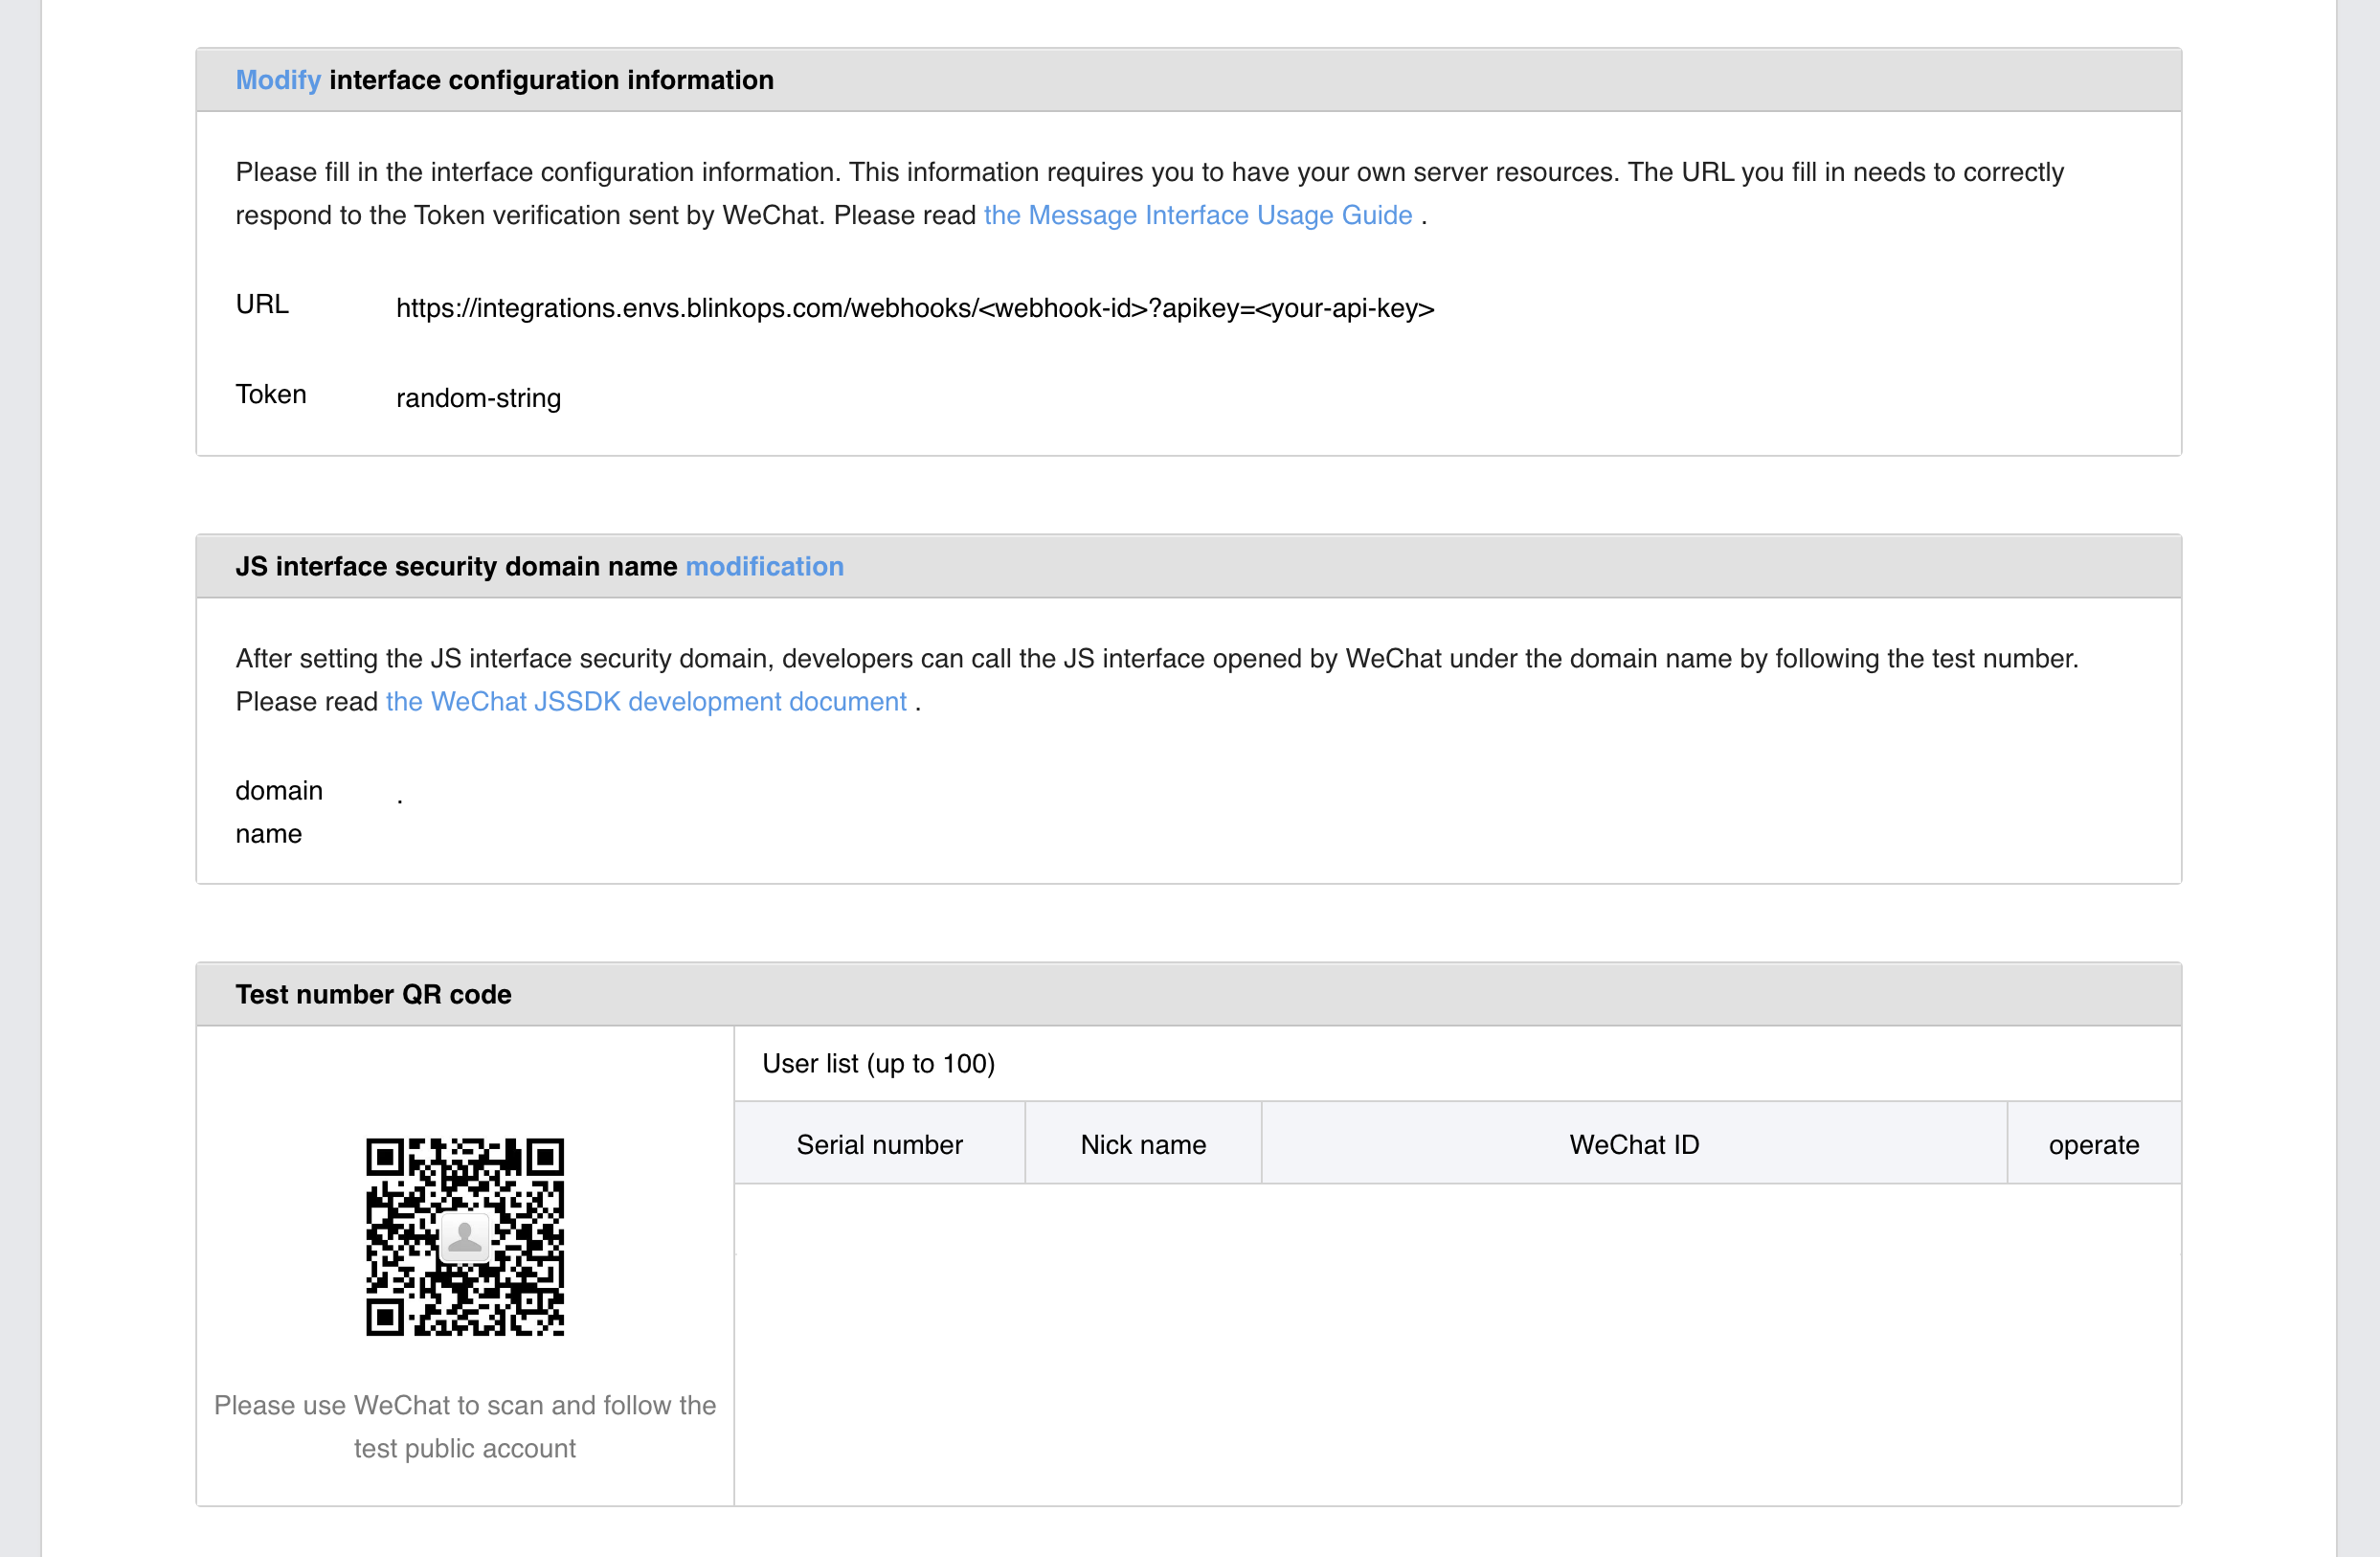Click the JS interface security domain name header

point(456,566)
